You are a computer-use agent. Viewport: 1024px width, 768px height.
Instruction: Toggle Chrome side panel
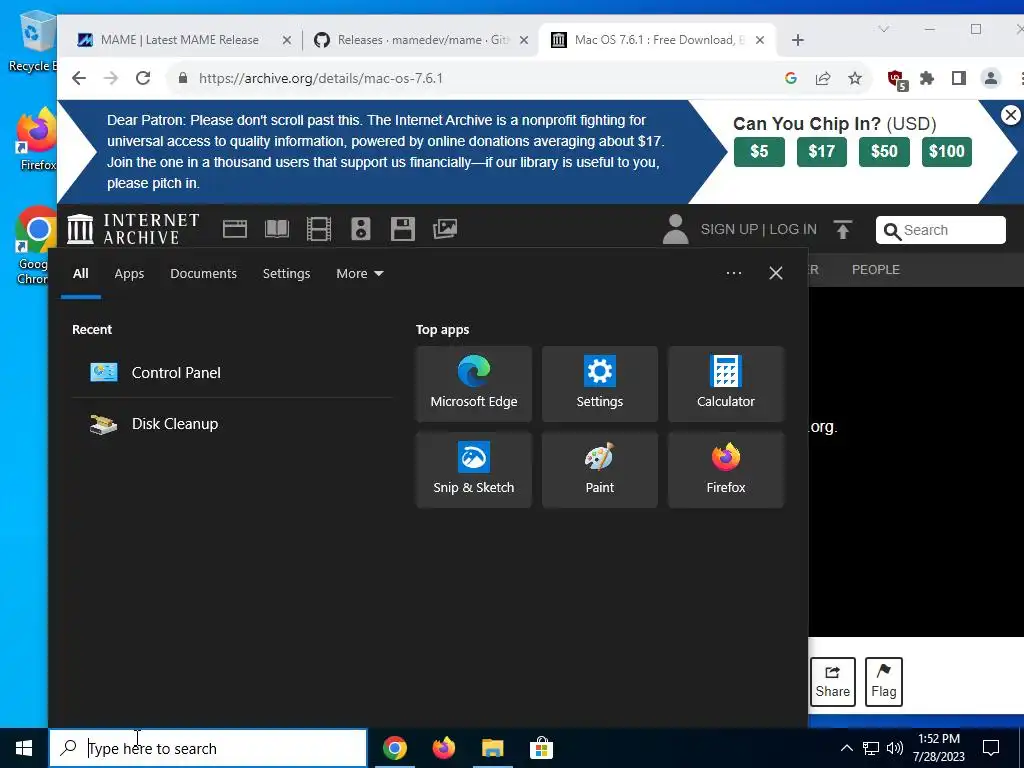(x=959, y=78)
